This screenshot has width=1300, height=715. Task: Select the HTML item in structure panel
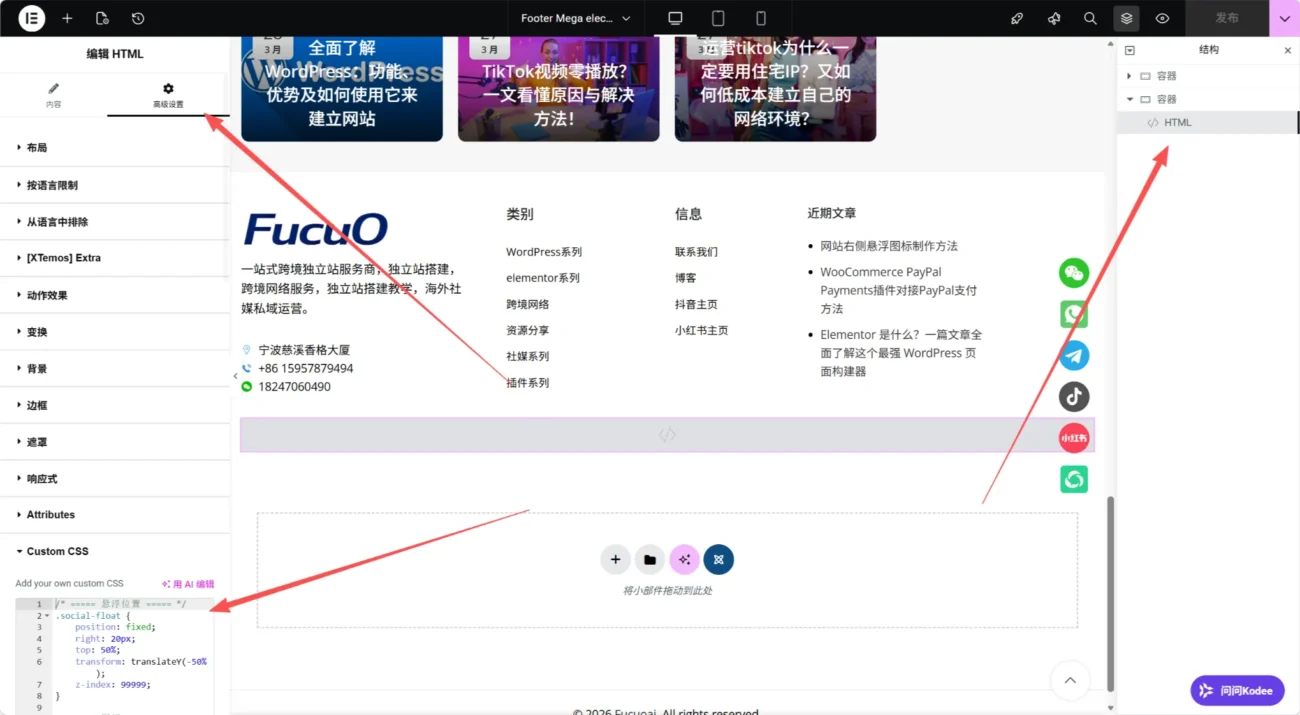(x=1177, y=122)
